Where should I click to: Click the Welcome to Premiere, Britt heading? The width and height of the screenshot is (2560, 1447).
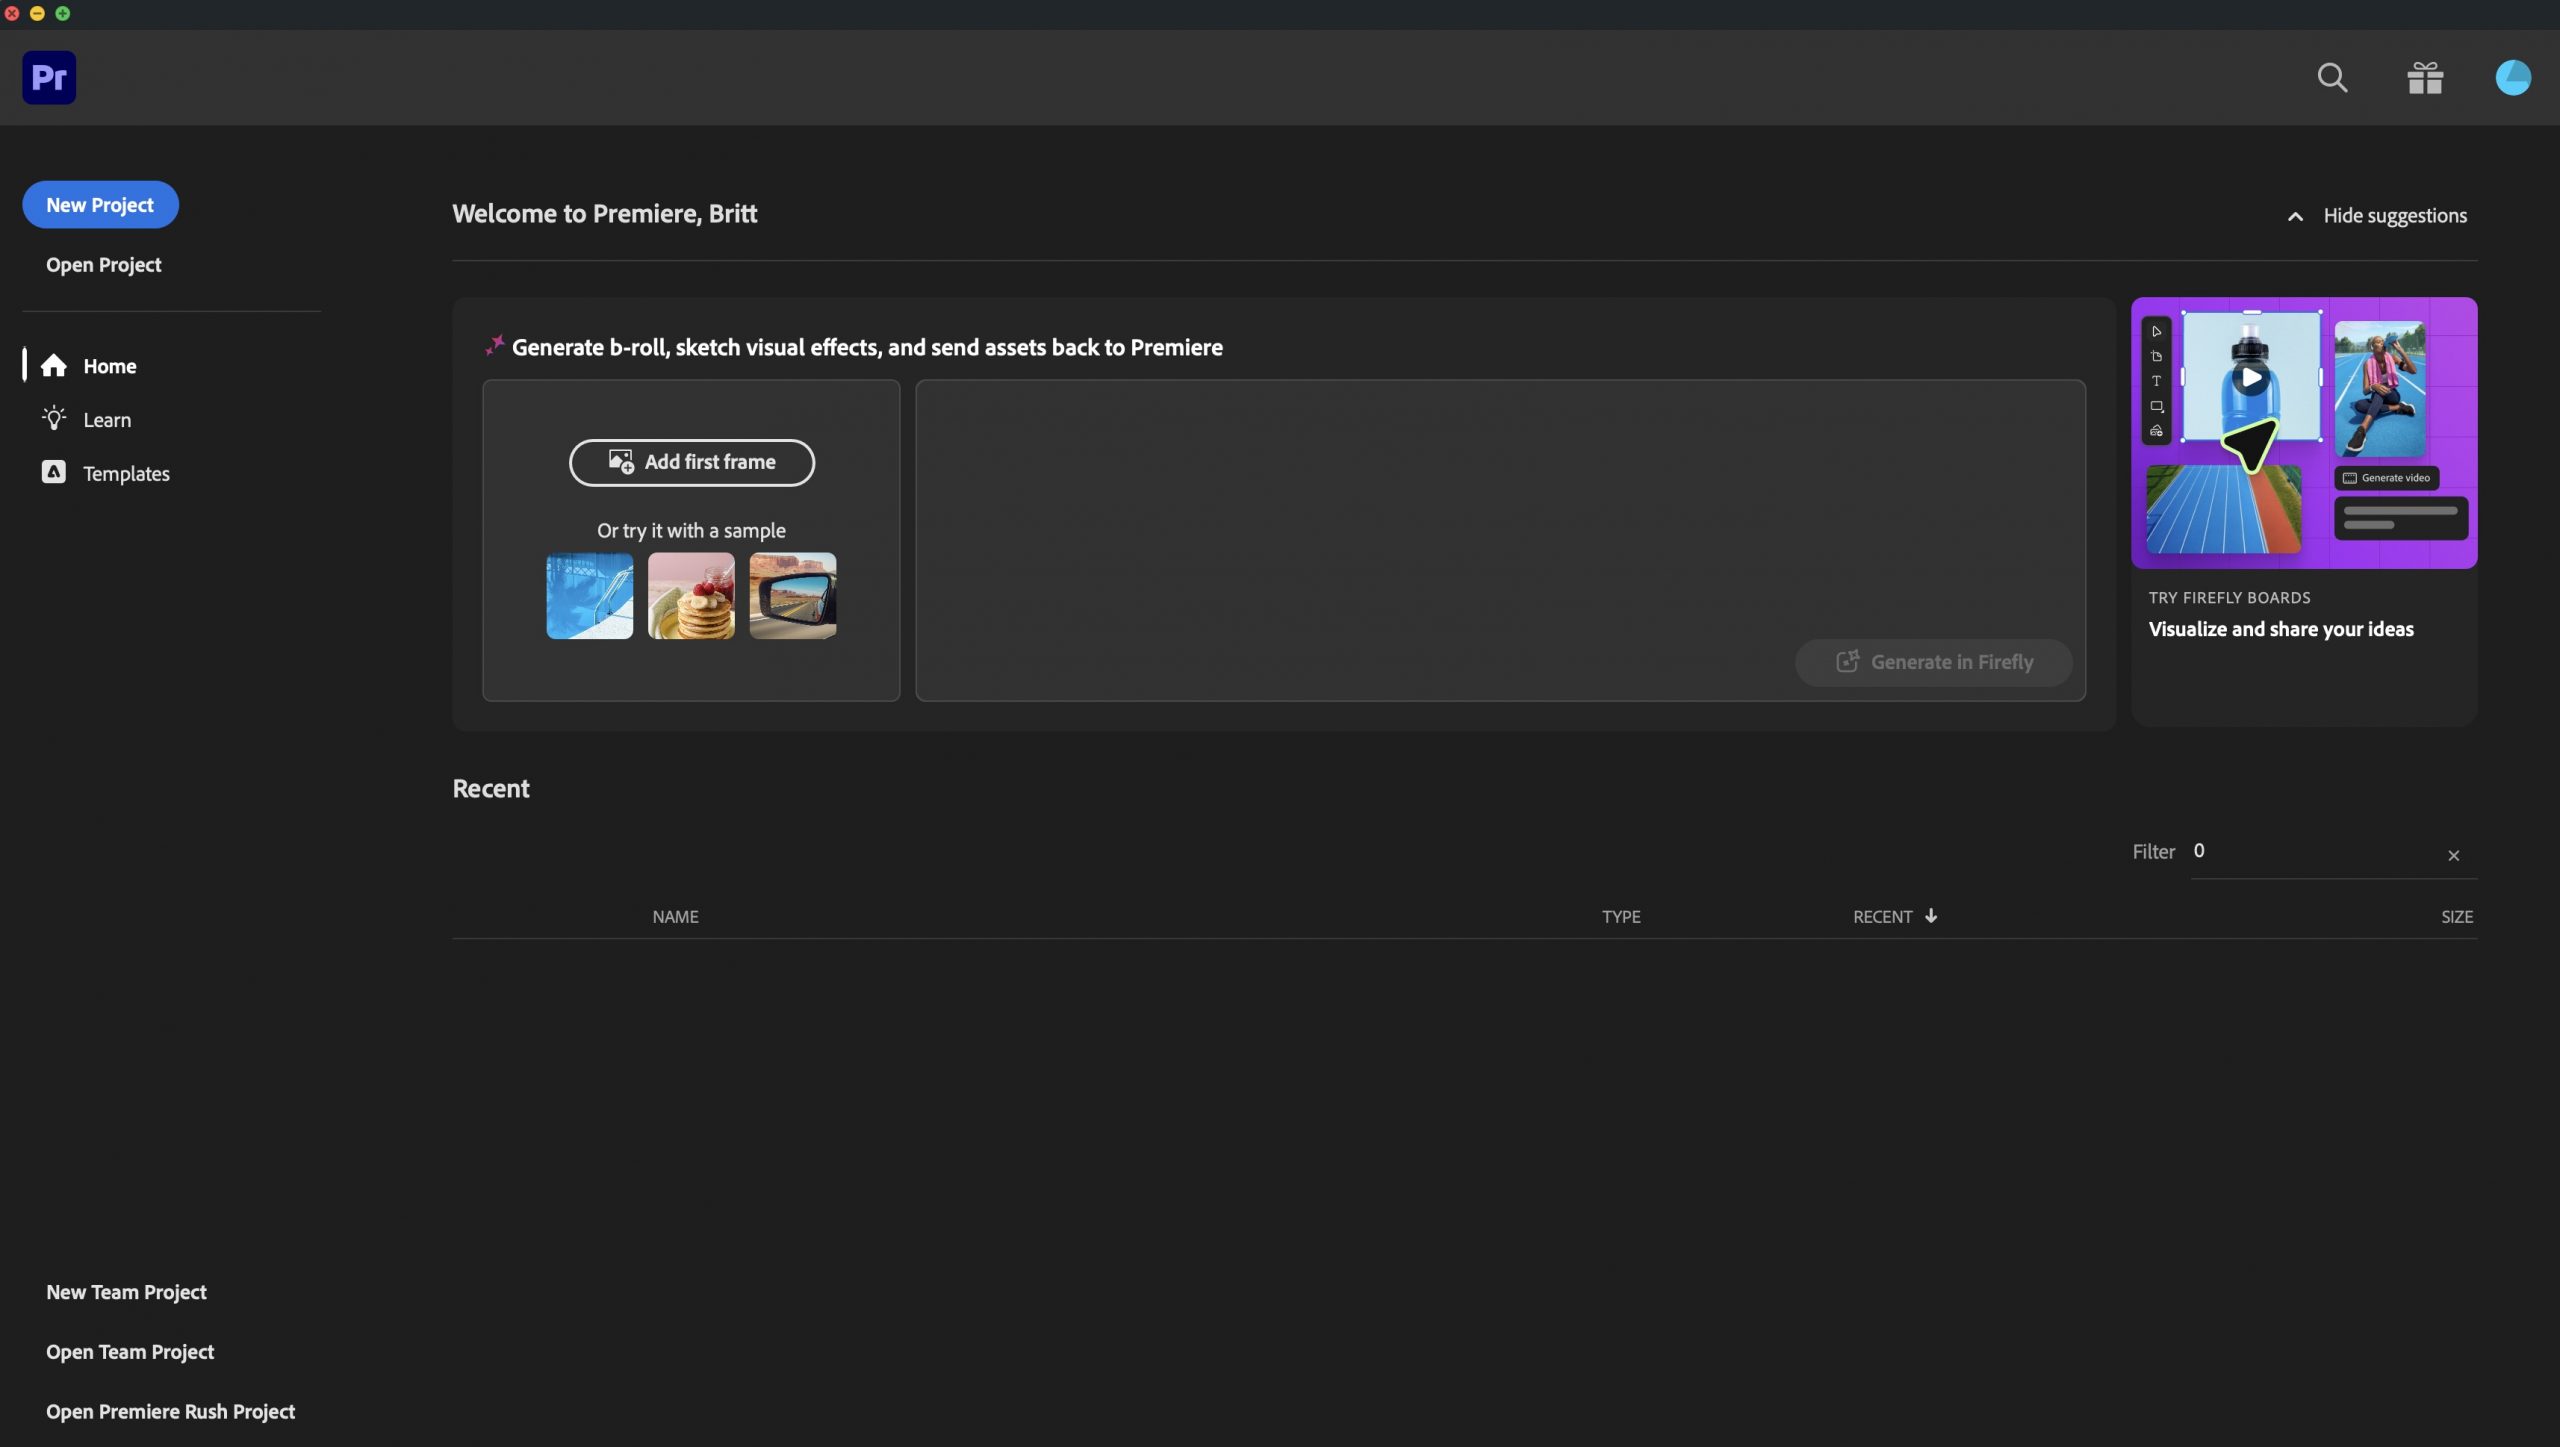[605, 214]
